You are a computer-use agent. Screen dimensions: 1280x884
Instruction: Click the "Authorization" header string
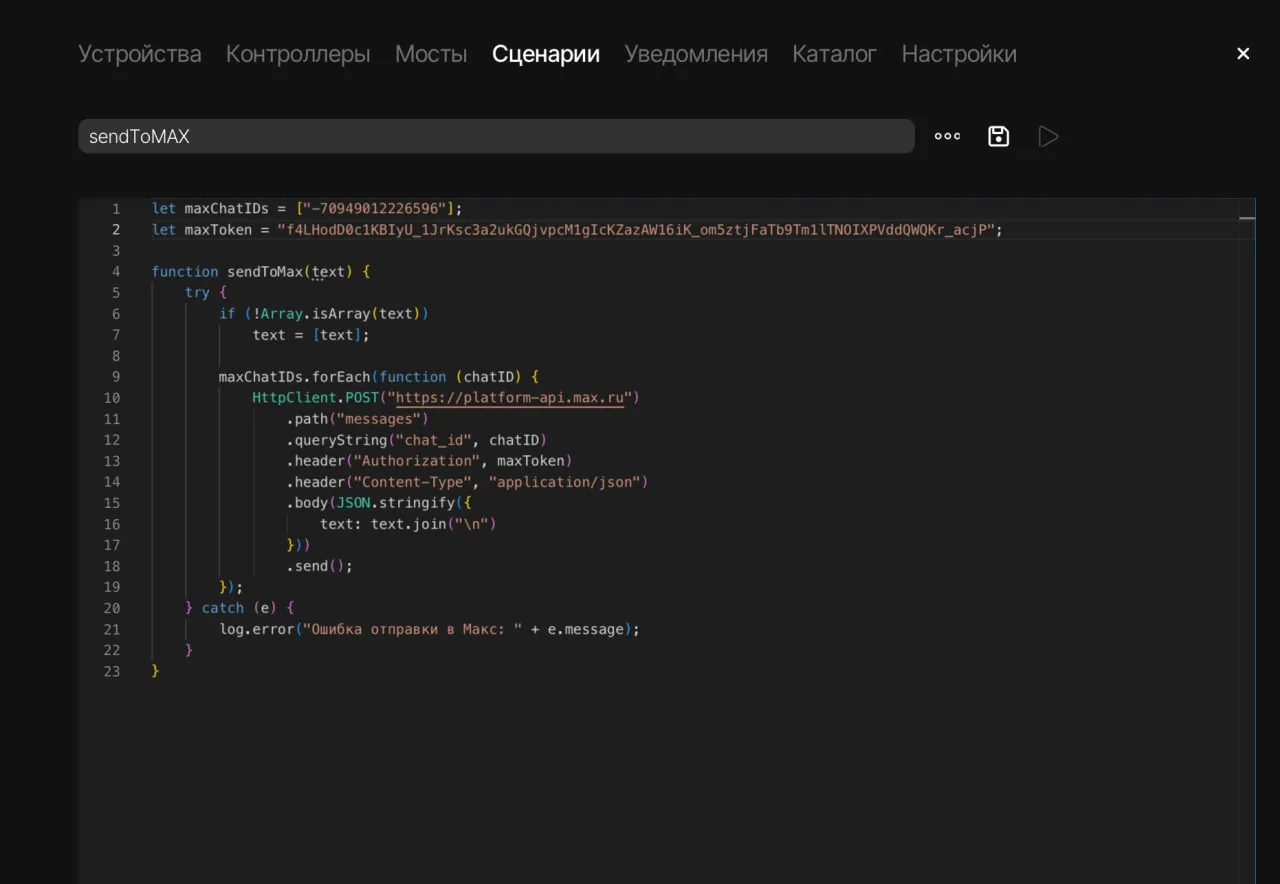416,461
